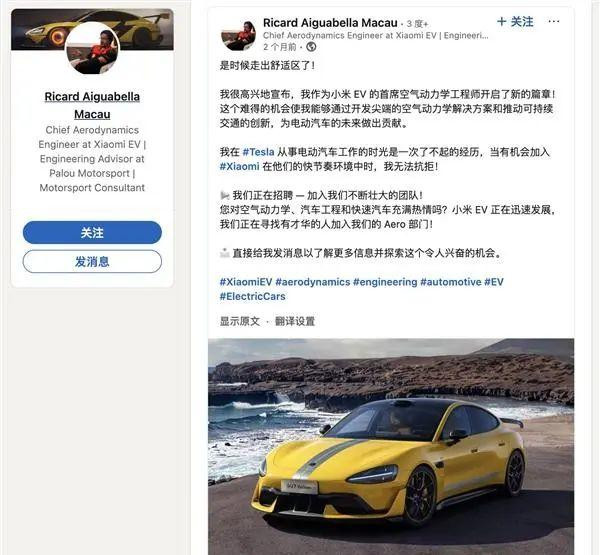Click author name Ricard Aiguabella Macau in post header
The width and height of the screenshot is (600, 555).
[x=330, y=23]
